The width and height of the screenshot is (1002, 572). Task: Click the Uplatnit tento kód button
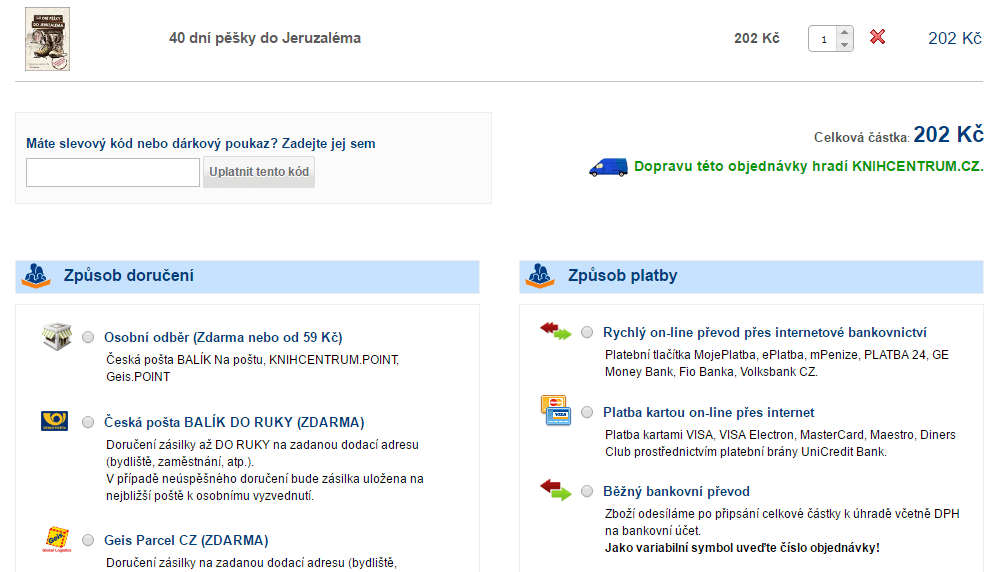259,172
